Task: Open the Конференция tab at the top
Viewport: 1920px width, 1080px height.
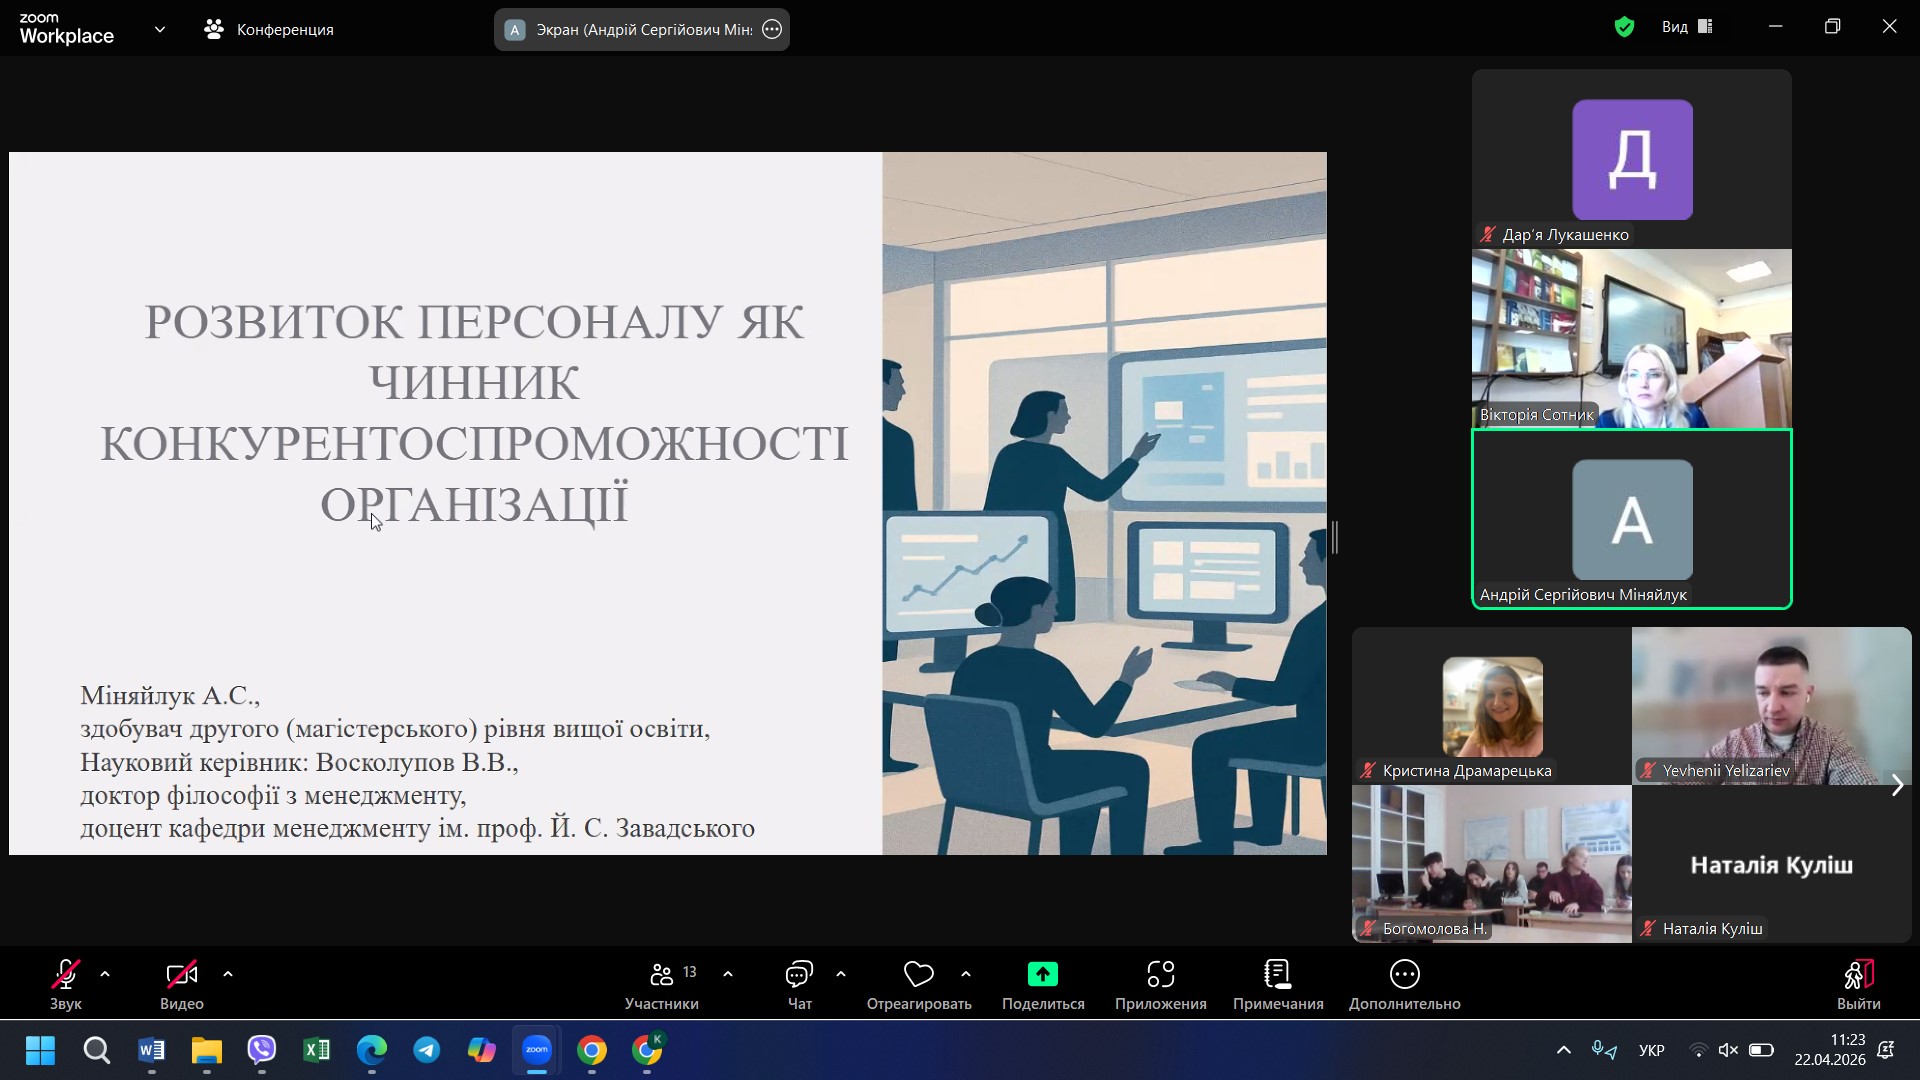Action: 269,29
